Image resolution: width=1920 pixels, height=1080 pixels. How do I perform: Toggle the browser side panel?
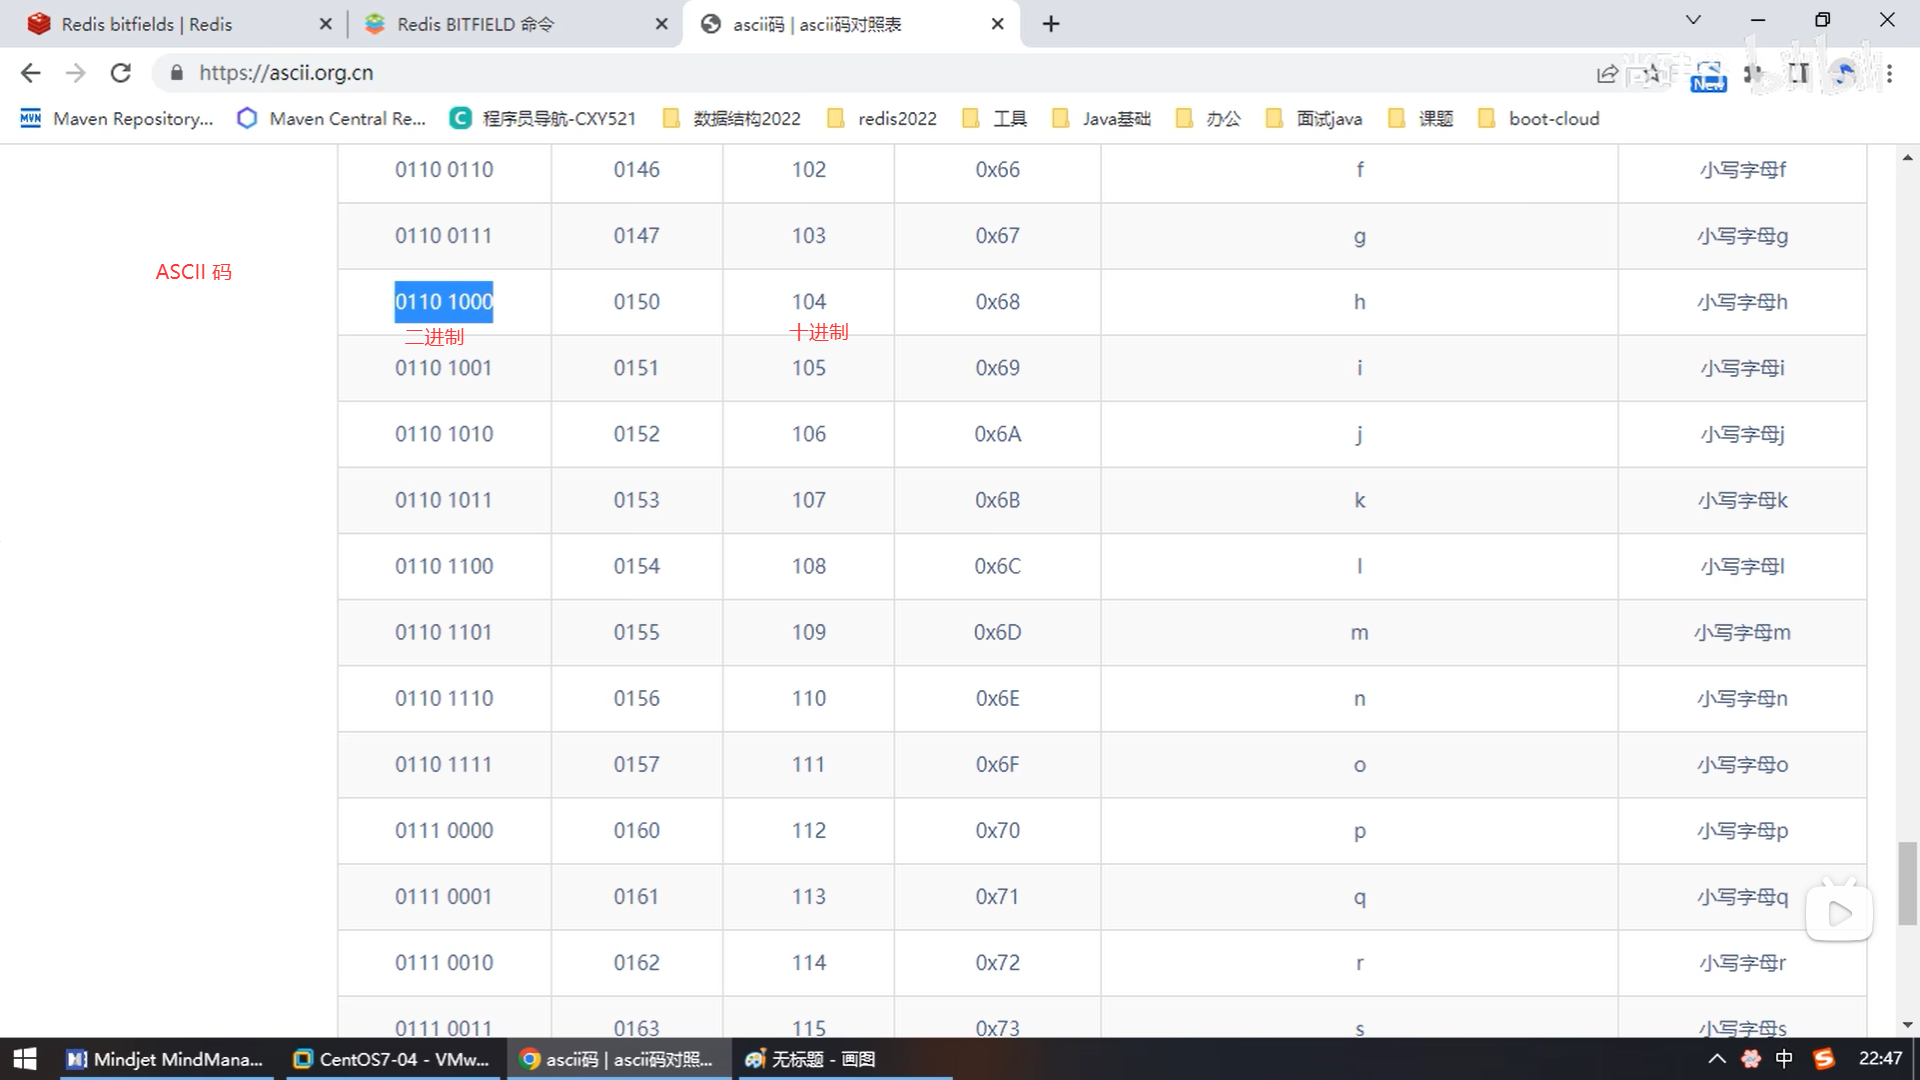pyautogui.click(x=1799, y=73)
